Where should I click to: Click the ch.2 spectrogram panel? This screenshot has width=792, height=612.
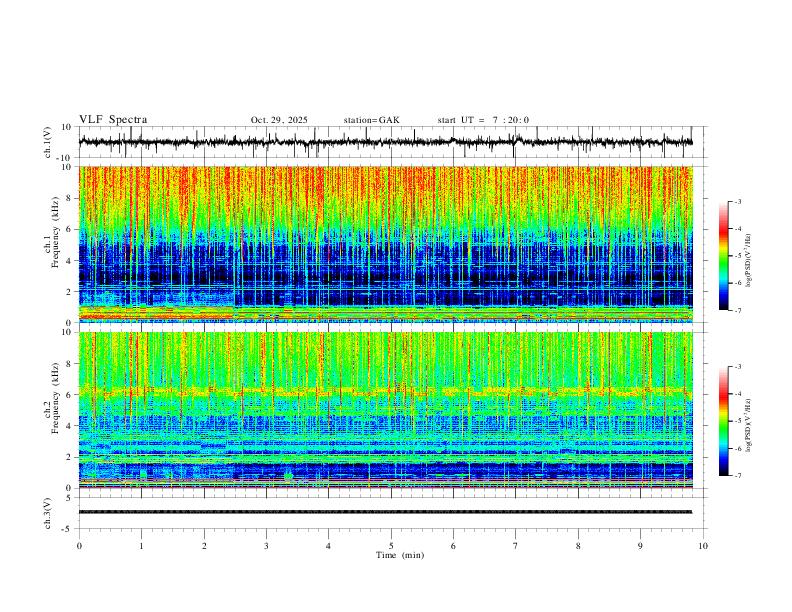(x=385, y=410)
